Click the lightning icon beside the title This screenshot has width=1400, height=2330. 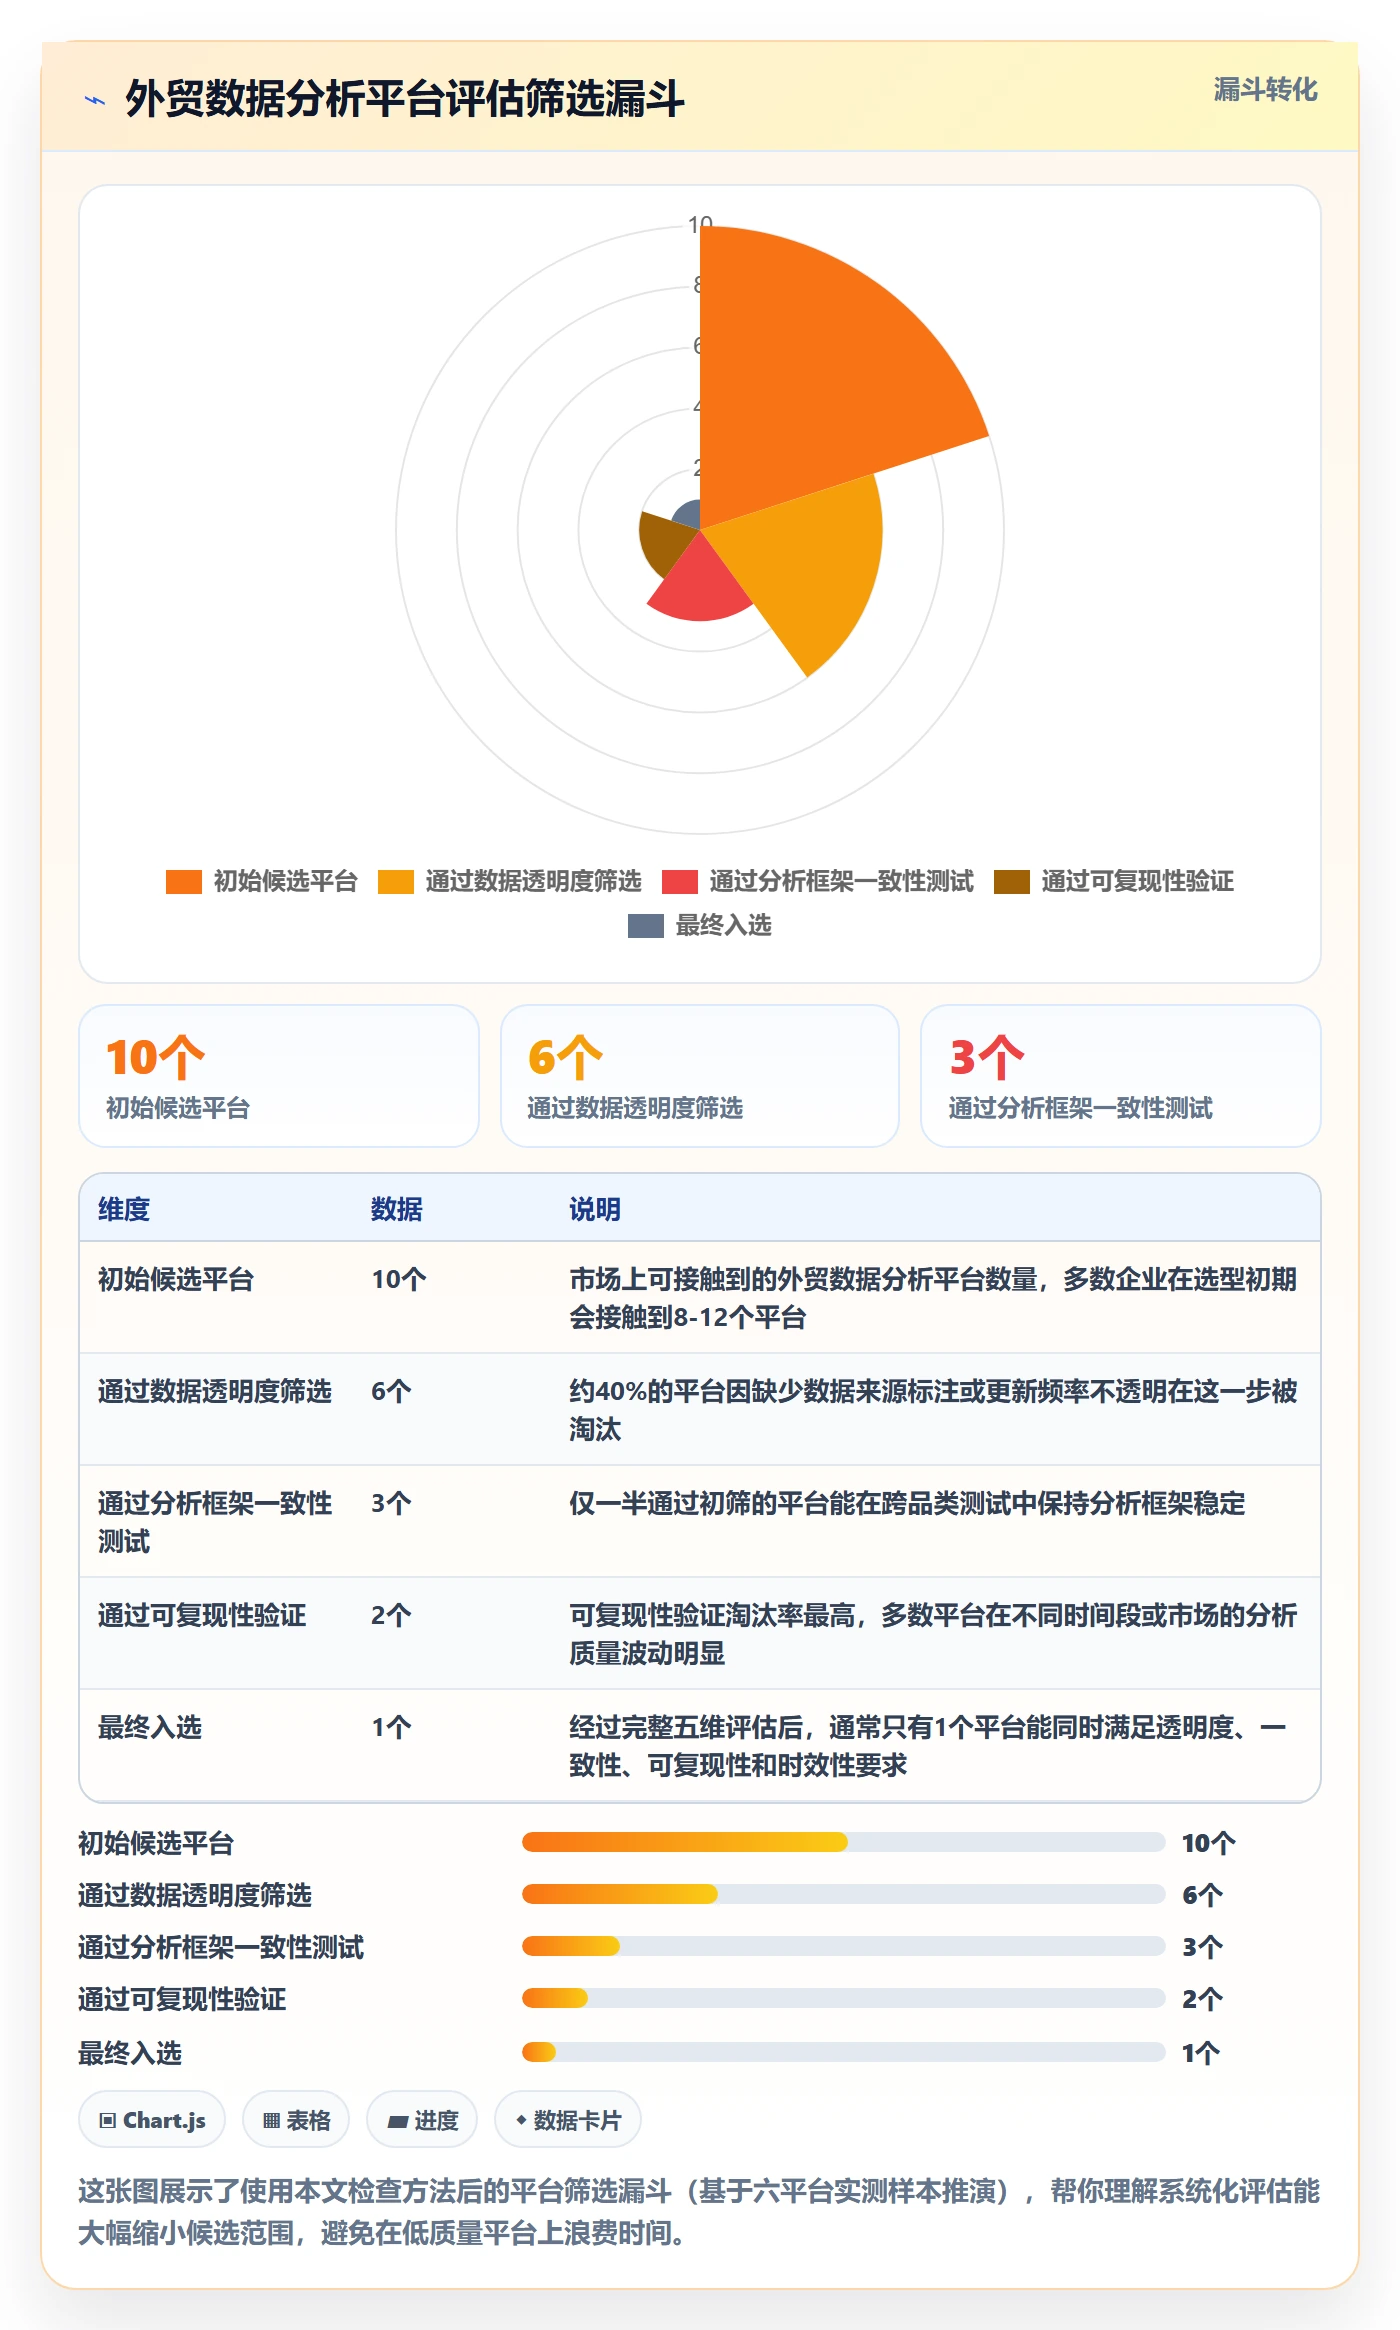click(95, 100)
